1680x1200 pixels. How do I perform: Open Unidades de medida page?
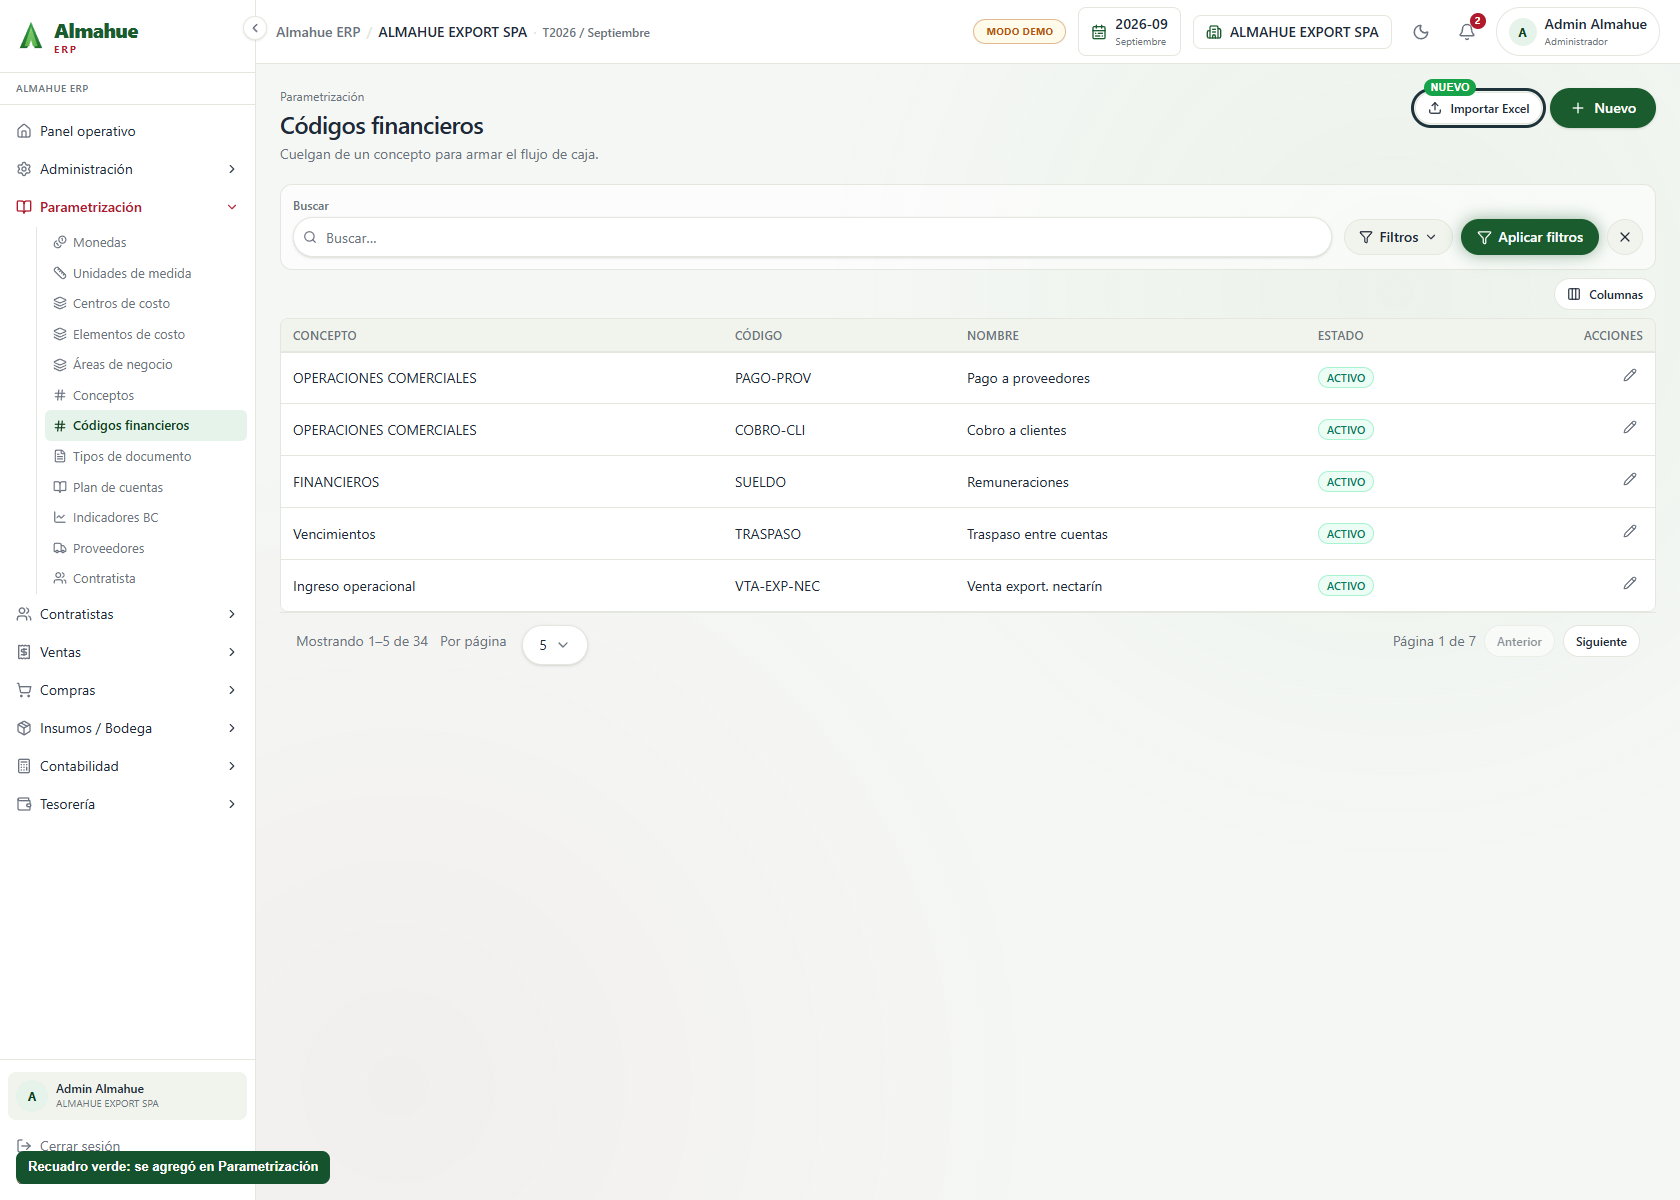(x=146, y=273)
